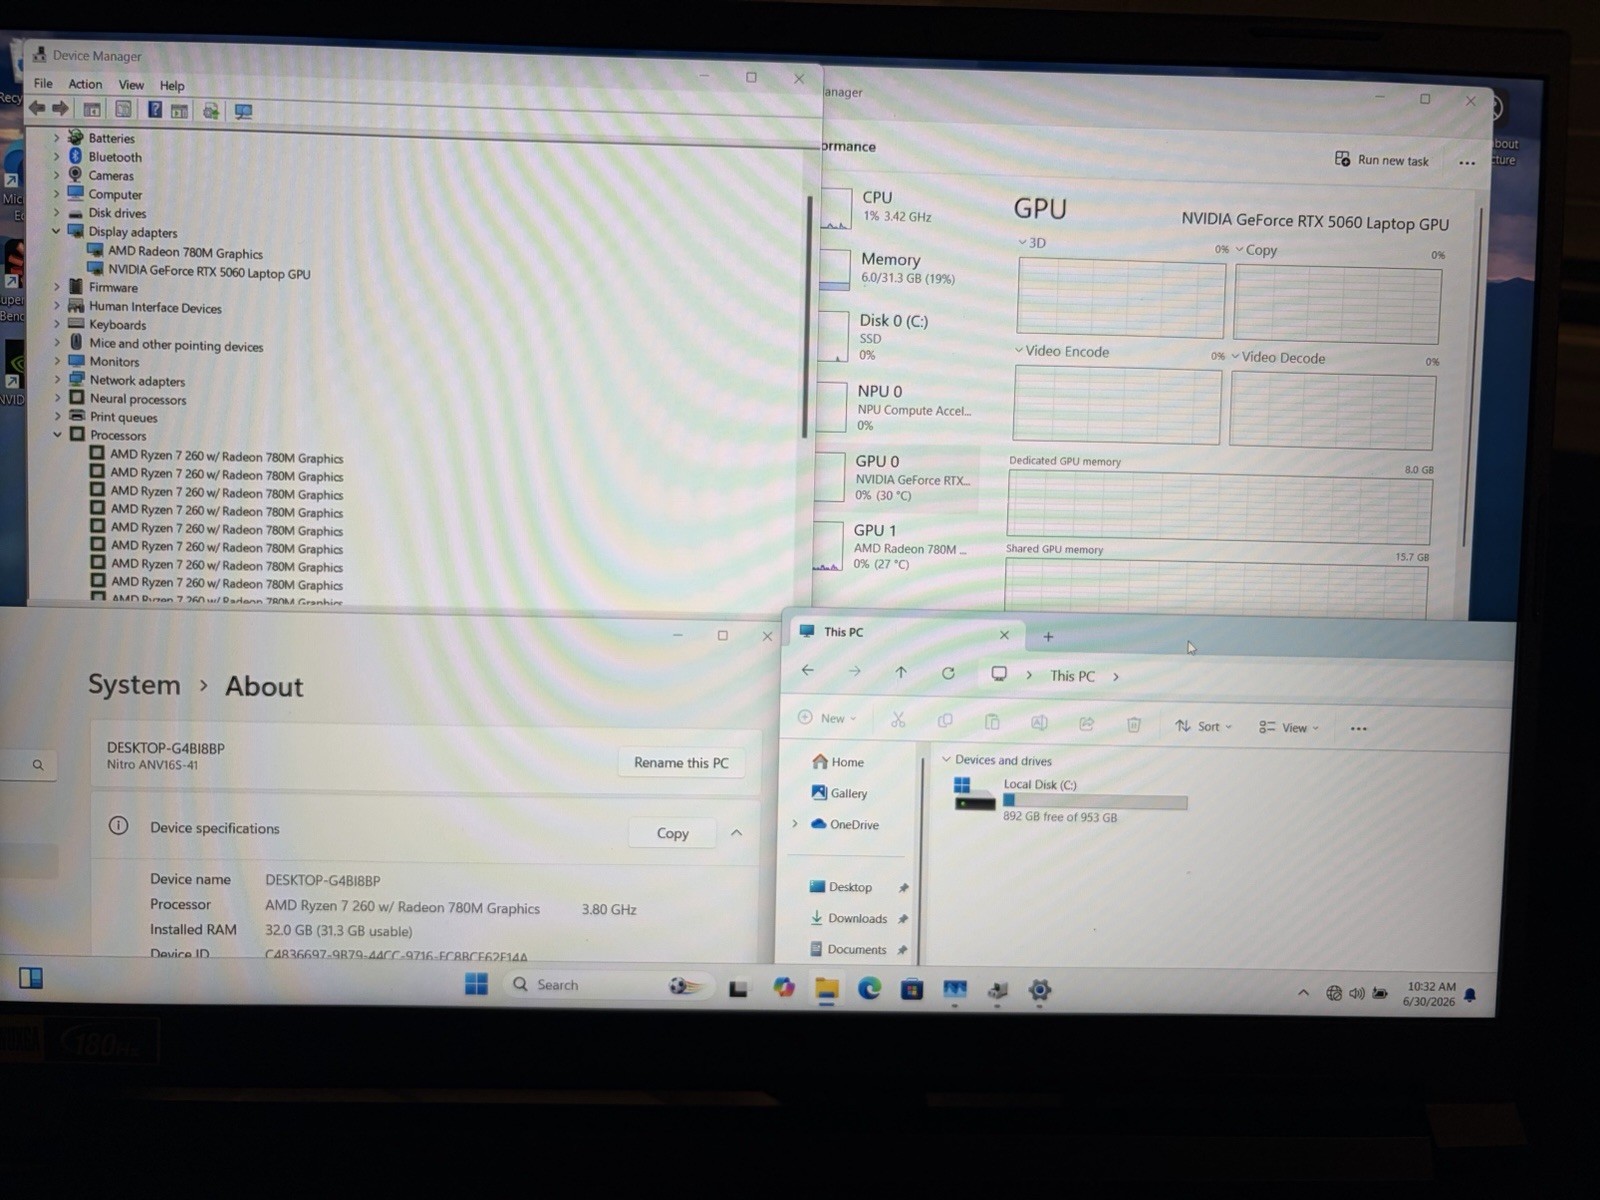Image resolution: width=1600 pixels, height=1200 pixels.
Task: Collapse Devices and drives group
Action: [946, 759]
